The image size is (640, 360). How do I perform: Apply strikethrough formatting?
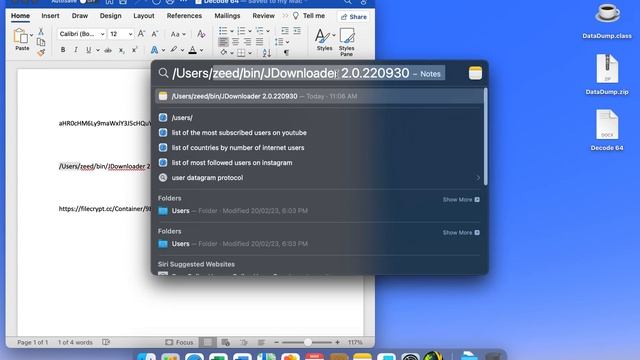(x=108, y=50)
